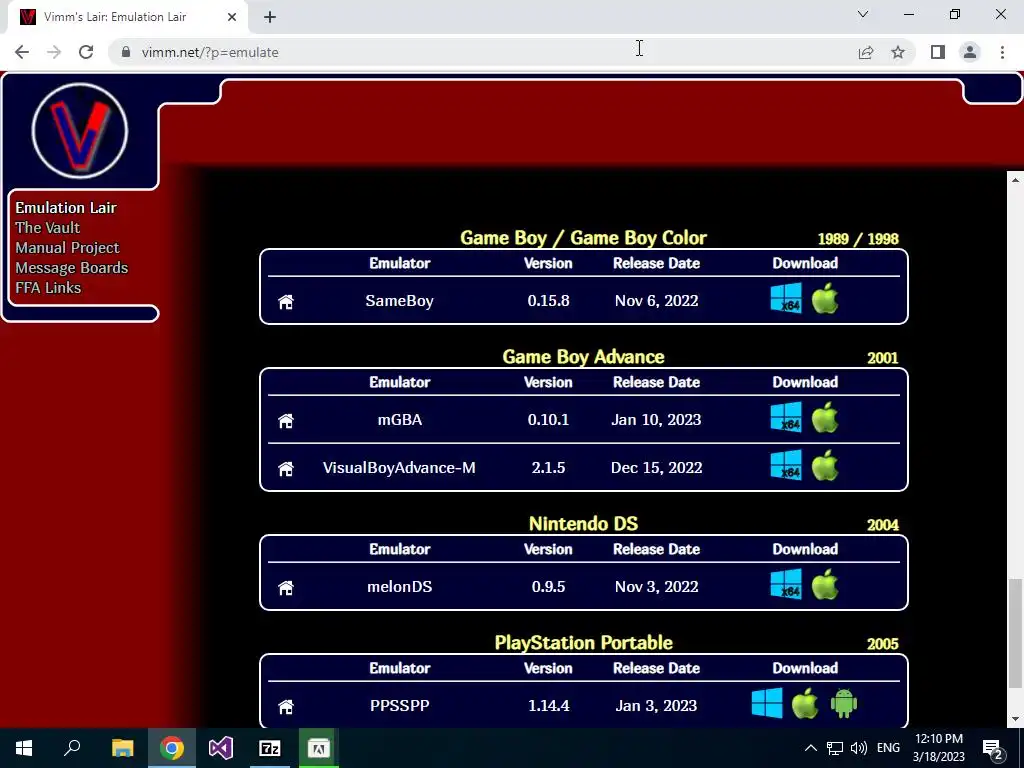
Task: Download SameBoy Windows x64 build
Action: point(786,298)
